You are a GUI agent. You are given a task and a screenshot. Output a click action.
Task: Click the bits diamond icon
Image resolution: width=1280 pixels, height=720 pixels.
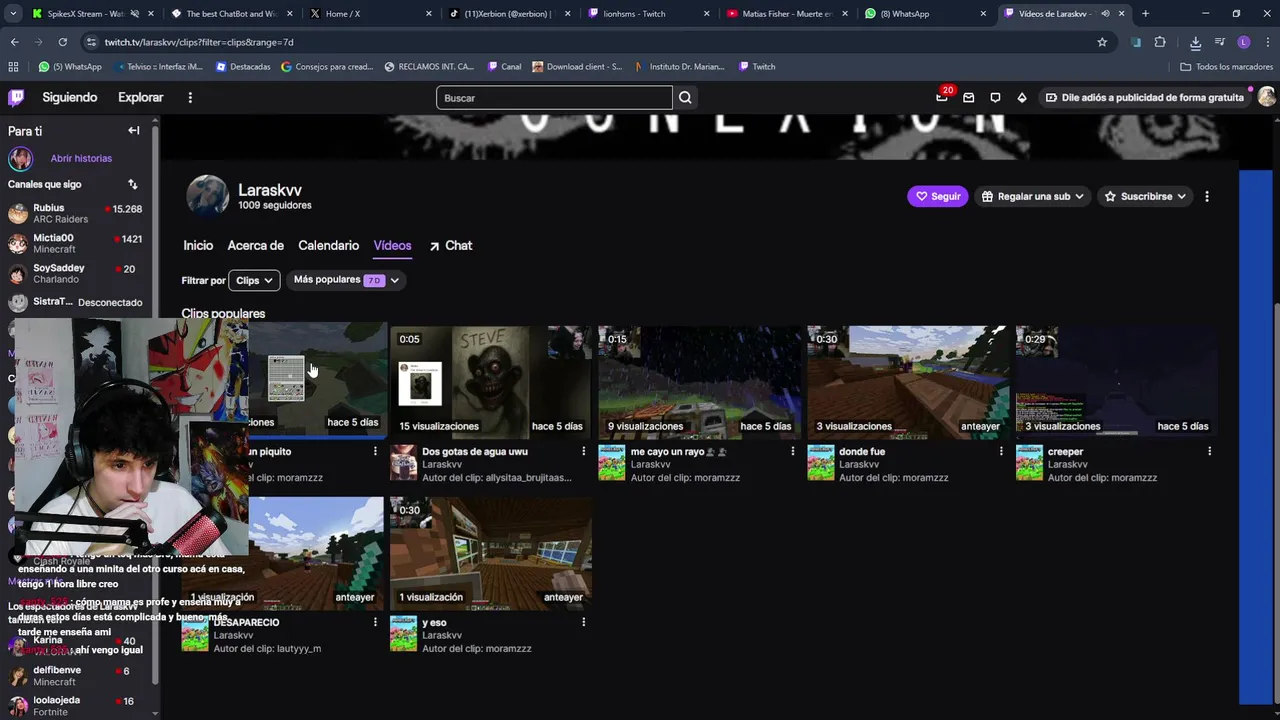1021,97
